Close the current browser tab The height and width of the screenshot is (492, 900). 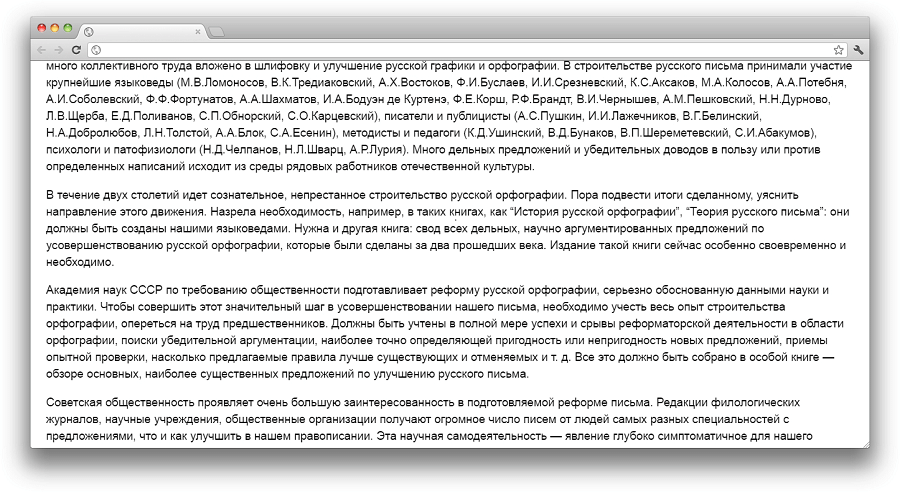coord(198,32)
